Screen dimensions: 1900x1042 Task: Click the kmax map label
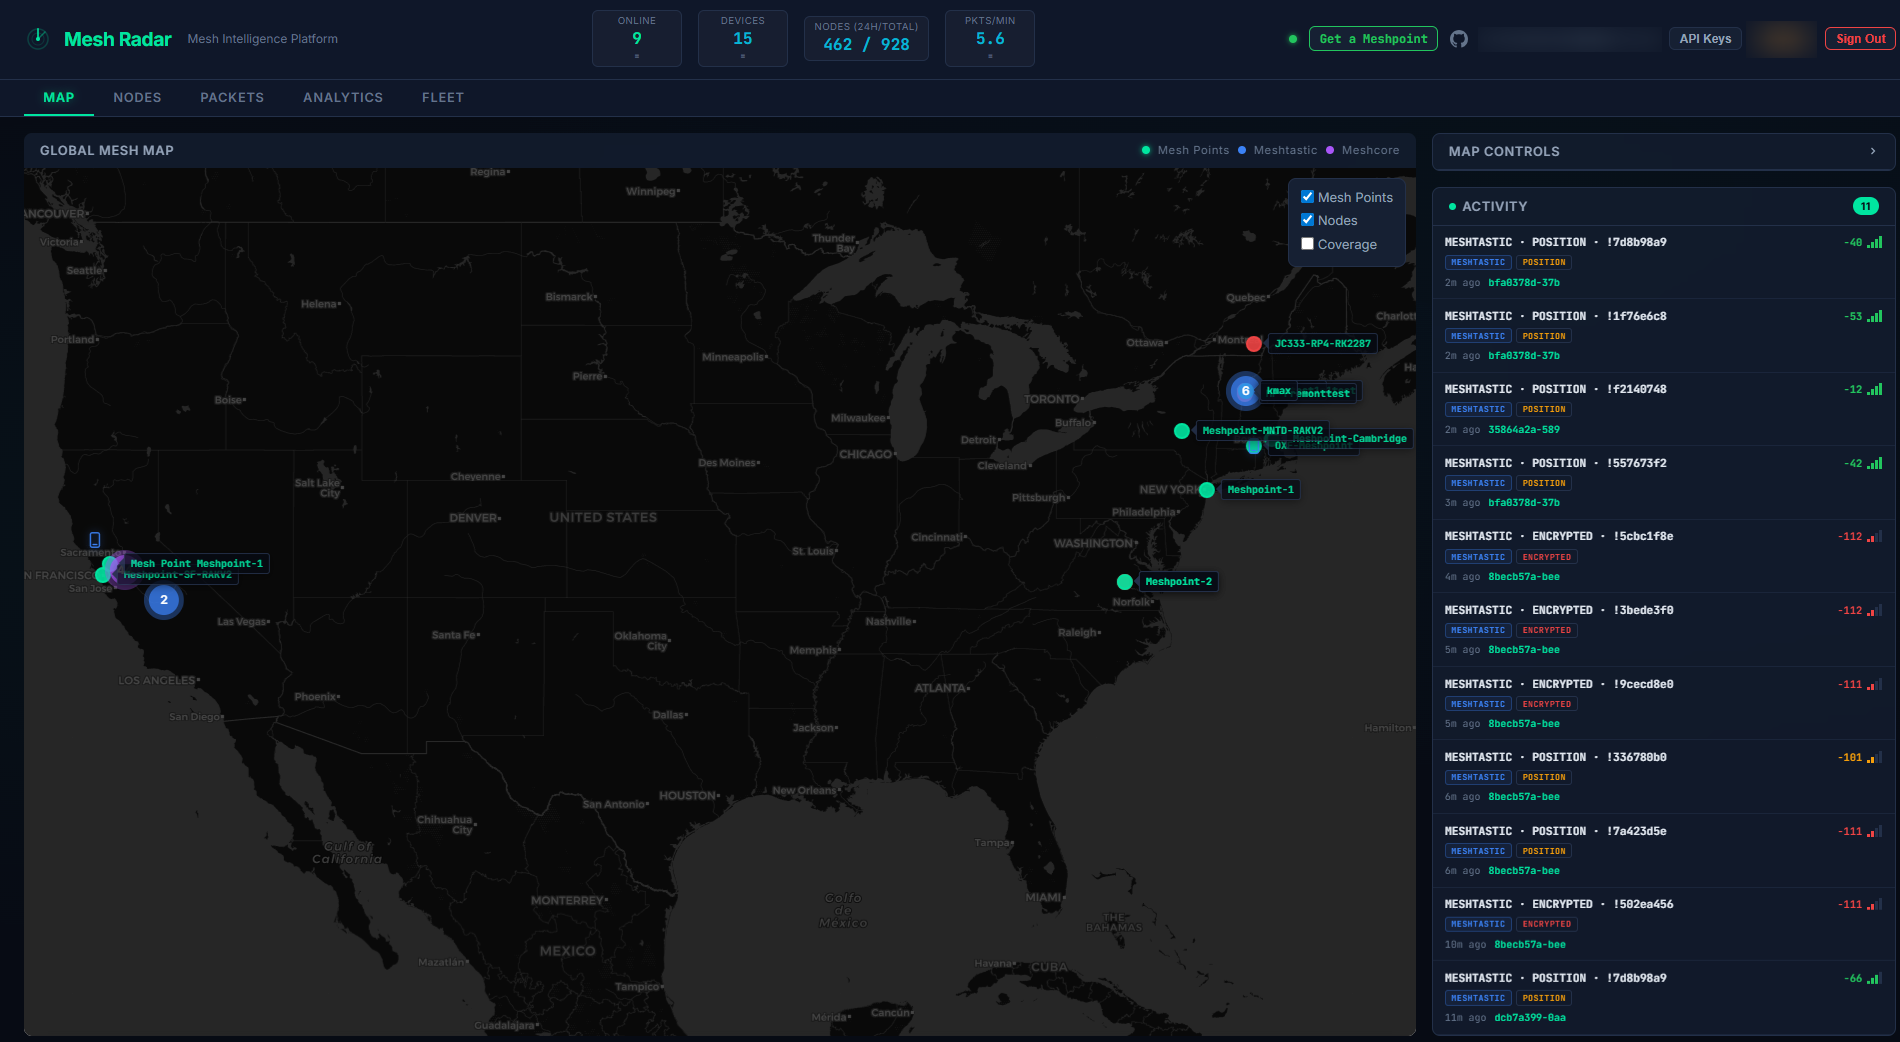click(1278, 391)
